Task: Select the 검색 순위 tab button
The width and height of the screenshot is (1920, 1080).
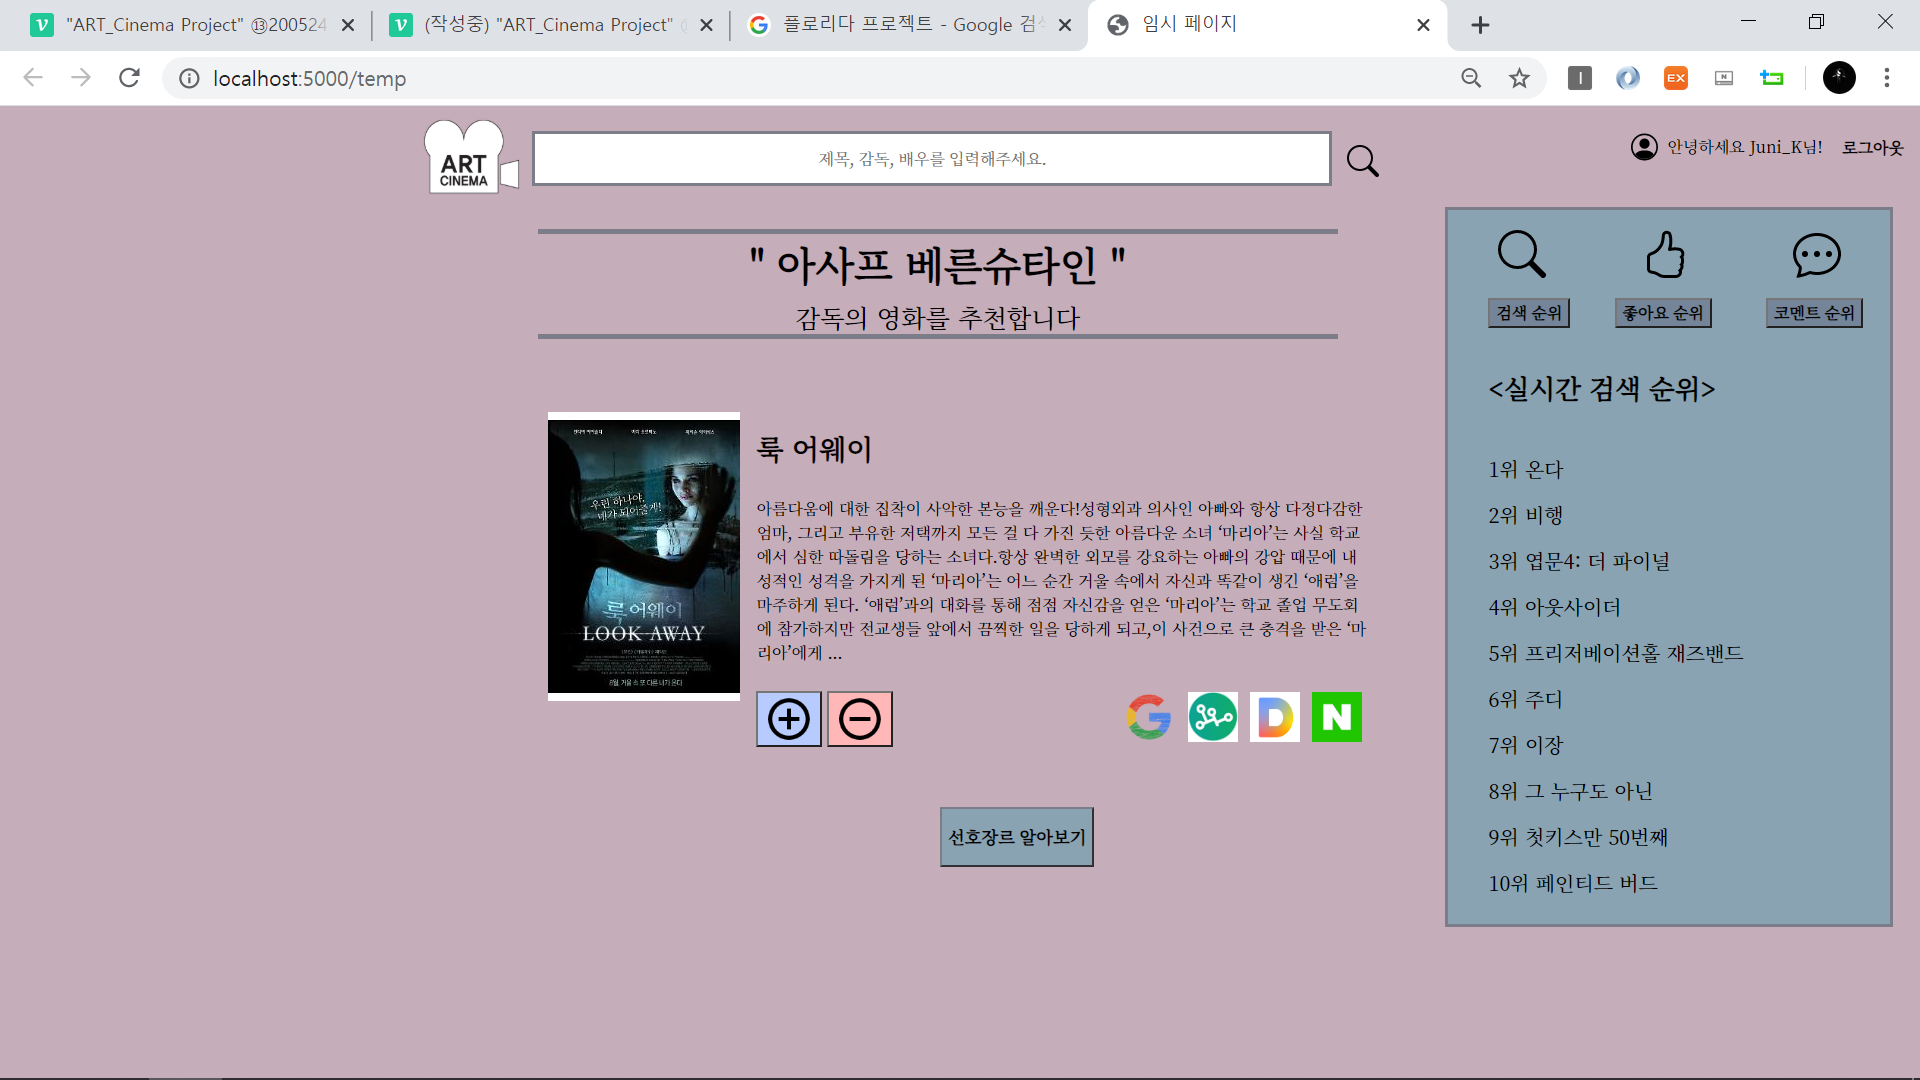Action: tap(1528, 313)
